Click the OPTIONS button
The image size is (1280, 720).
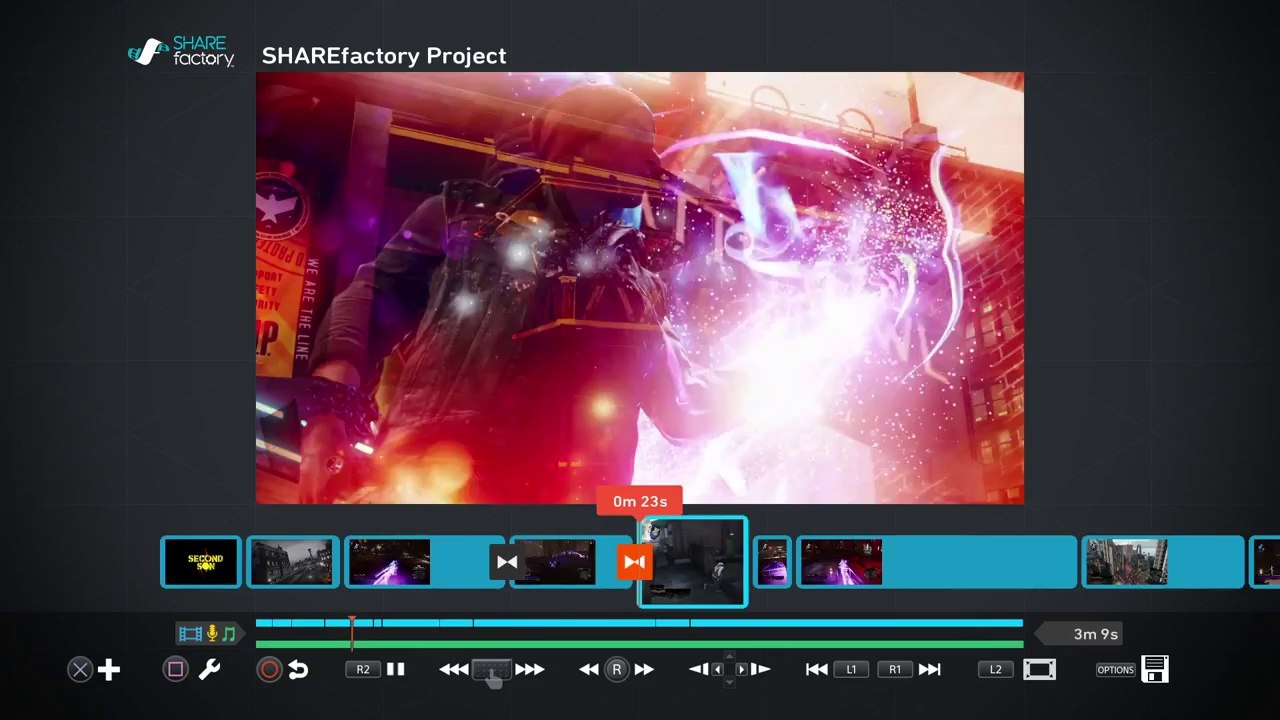(1116, 670)
